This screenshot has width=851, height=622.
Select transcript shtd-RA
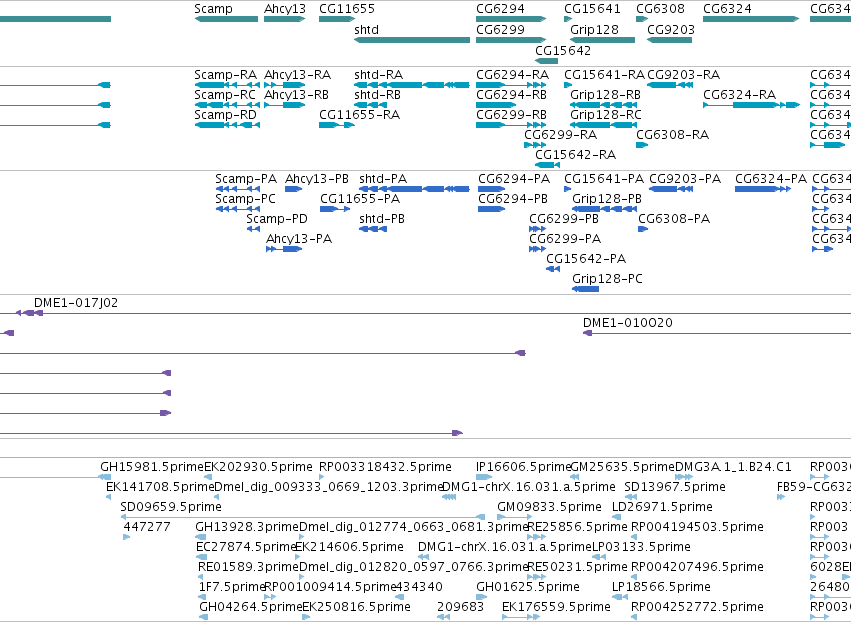point(378,75)
